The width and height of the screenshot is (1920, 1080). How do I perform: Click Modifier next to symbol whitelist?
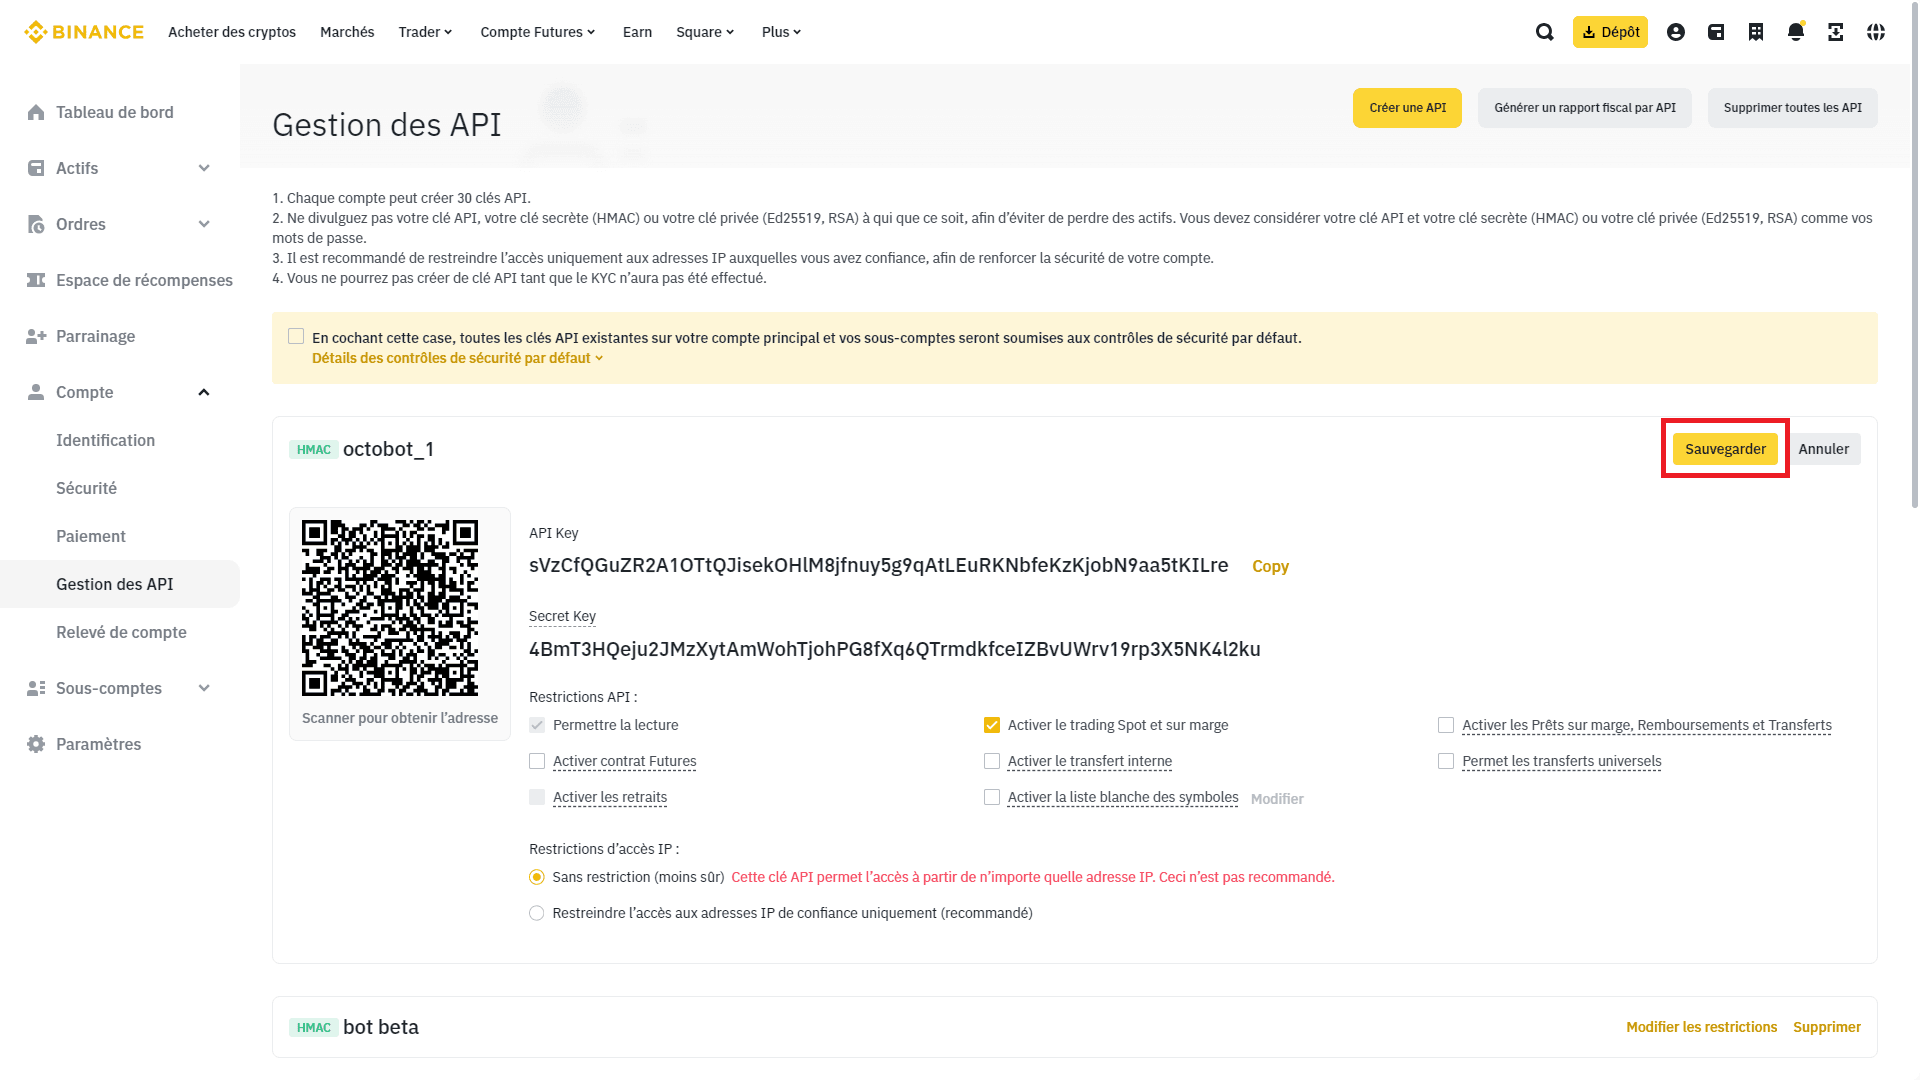1277,799
